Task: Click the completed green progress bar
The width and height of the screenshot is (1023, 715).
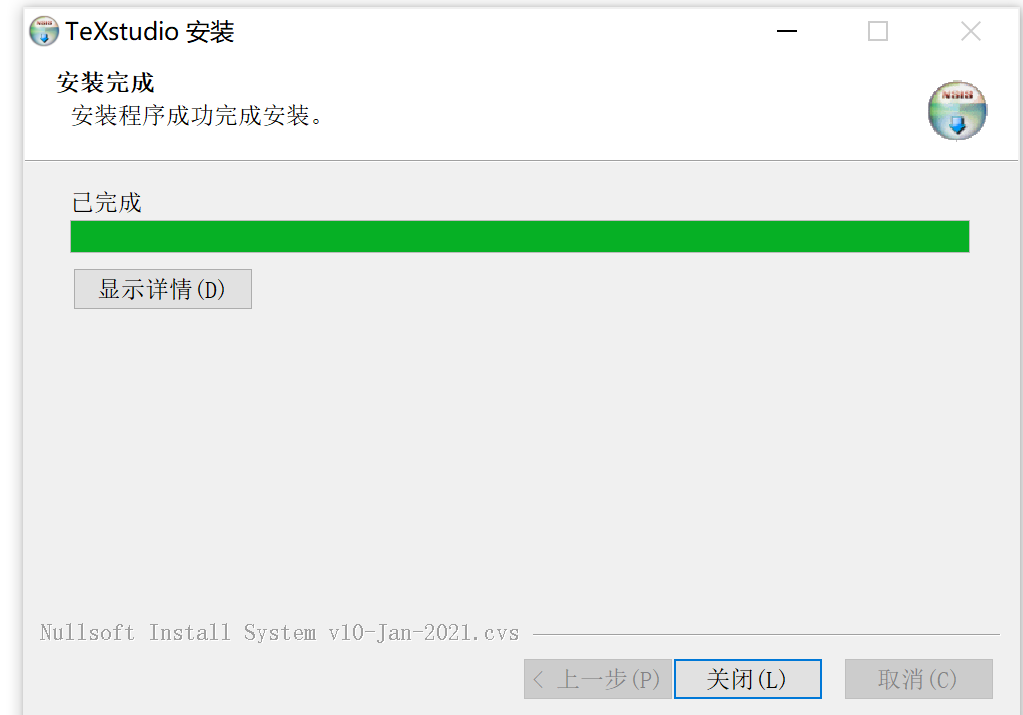Action: coord(519,236)
